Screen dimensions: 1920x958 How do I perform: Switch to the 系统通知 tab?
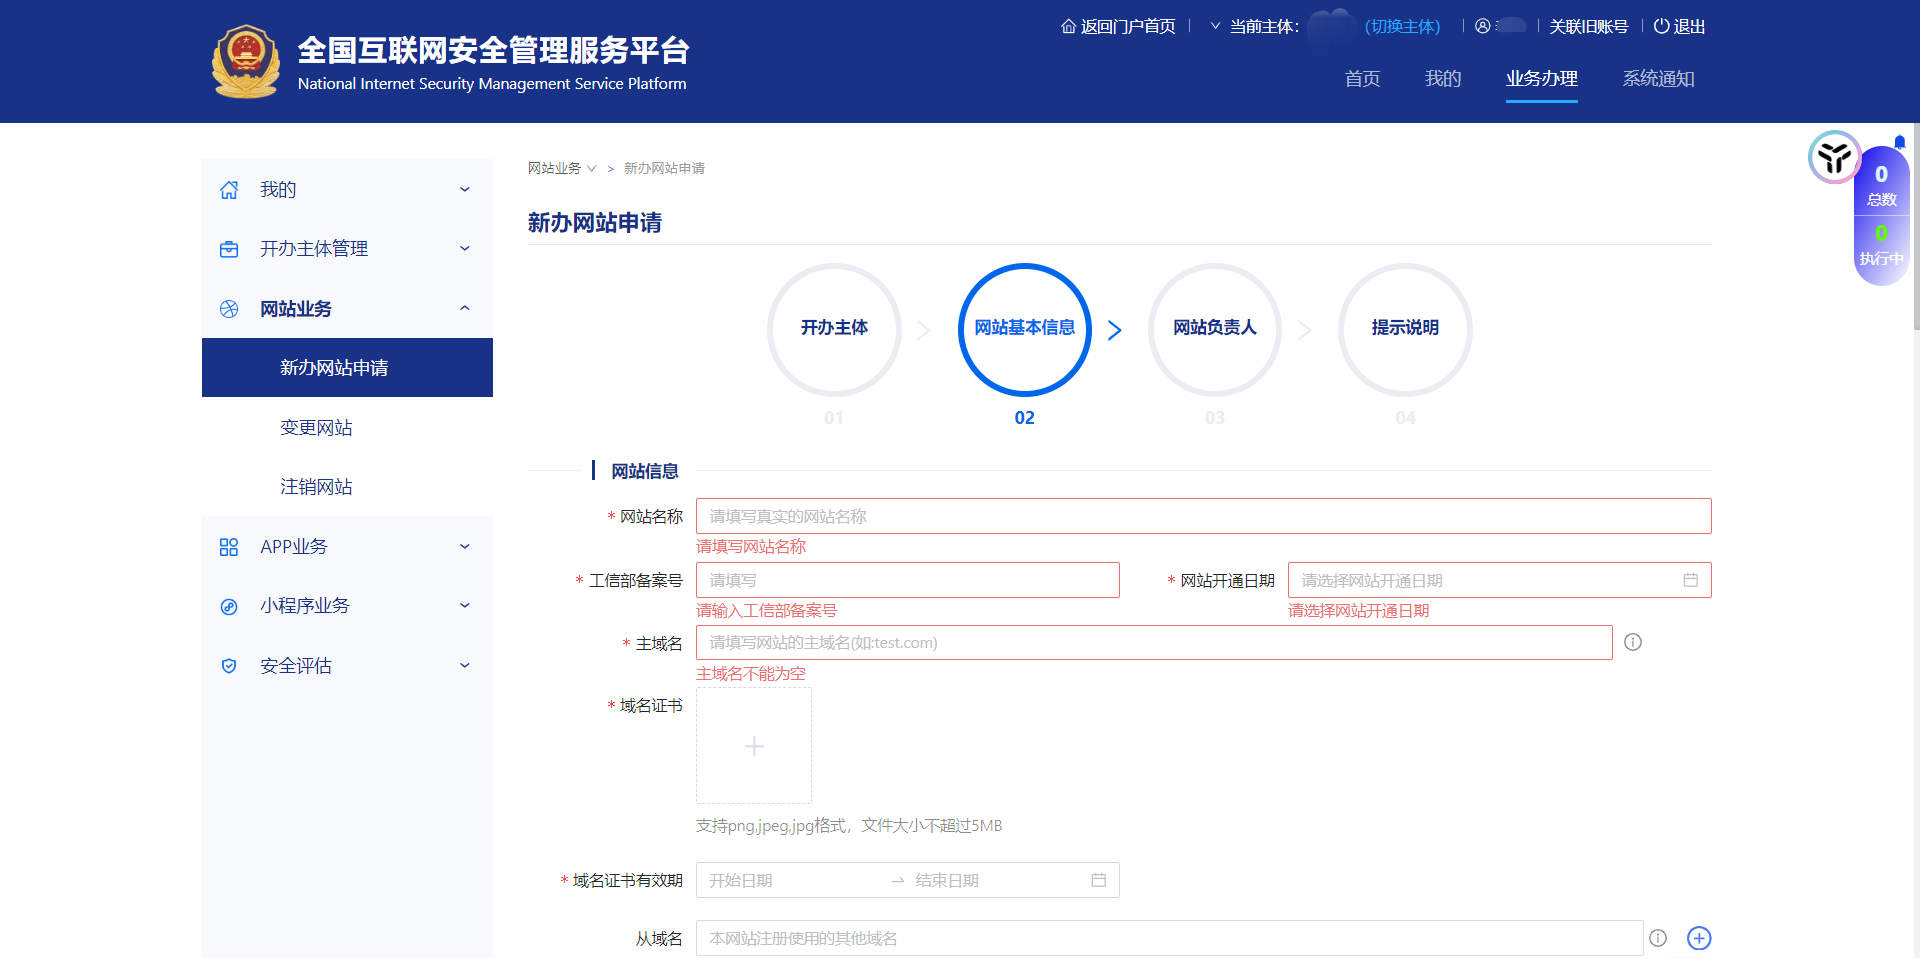tap(1657, 79)
